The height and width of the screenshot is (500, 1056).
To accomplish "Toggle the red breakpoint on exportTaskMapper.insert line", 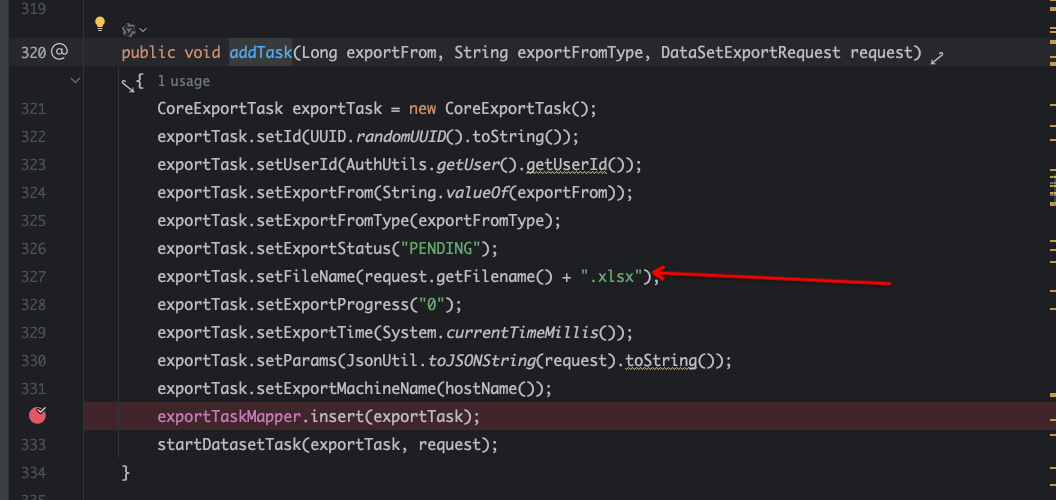I will tap(38, 416).
